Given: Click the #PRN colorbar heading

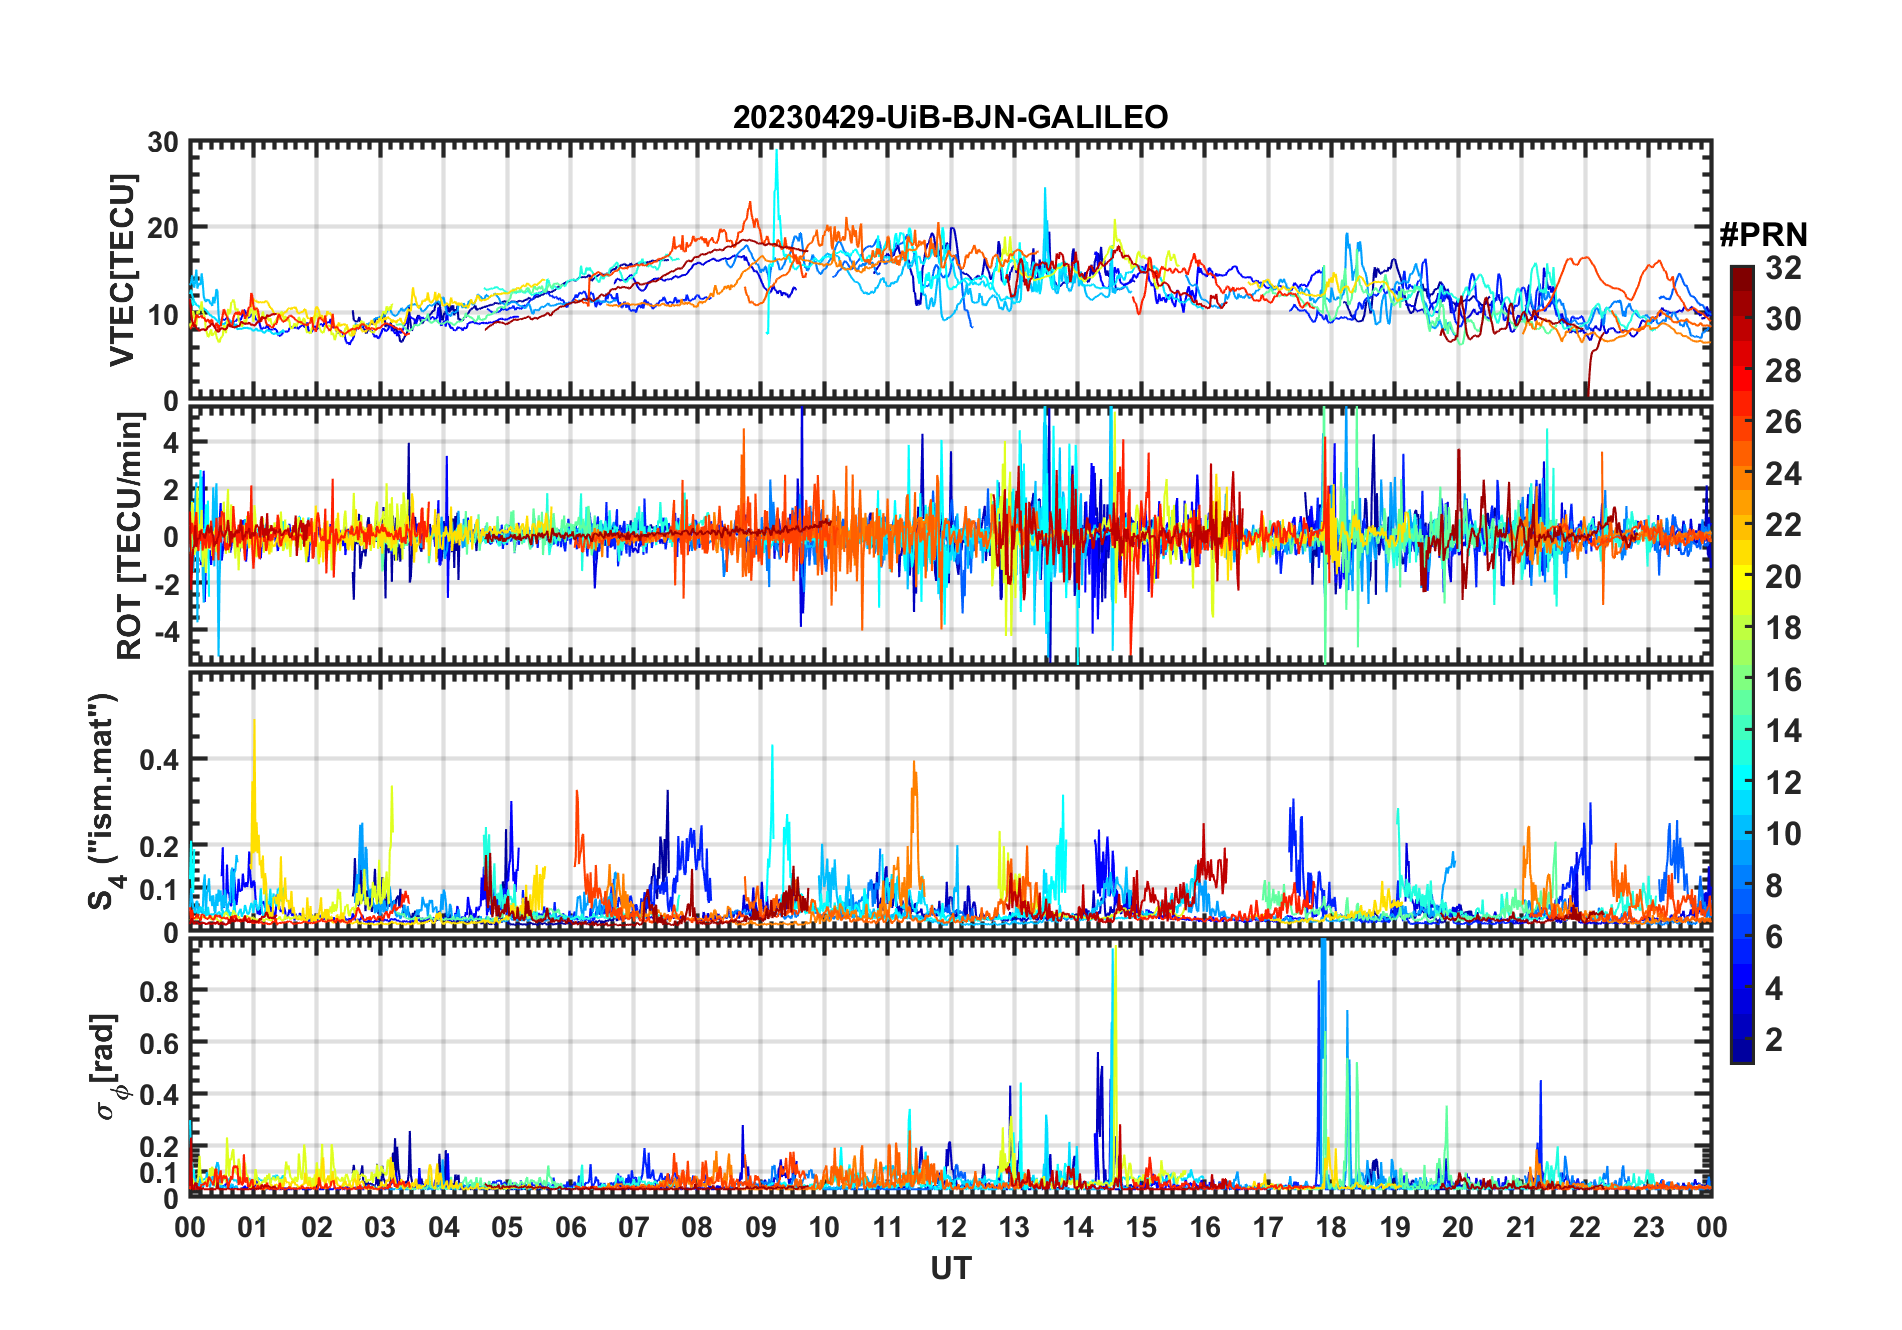Looking at the screenshot, I should [x=1763, y=235].
